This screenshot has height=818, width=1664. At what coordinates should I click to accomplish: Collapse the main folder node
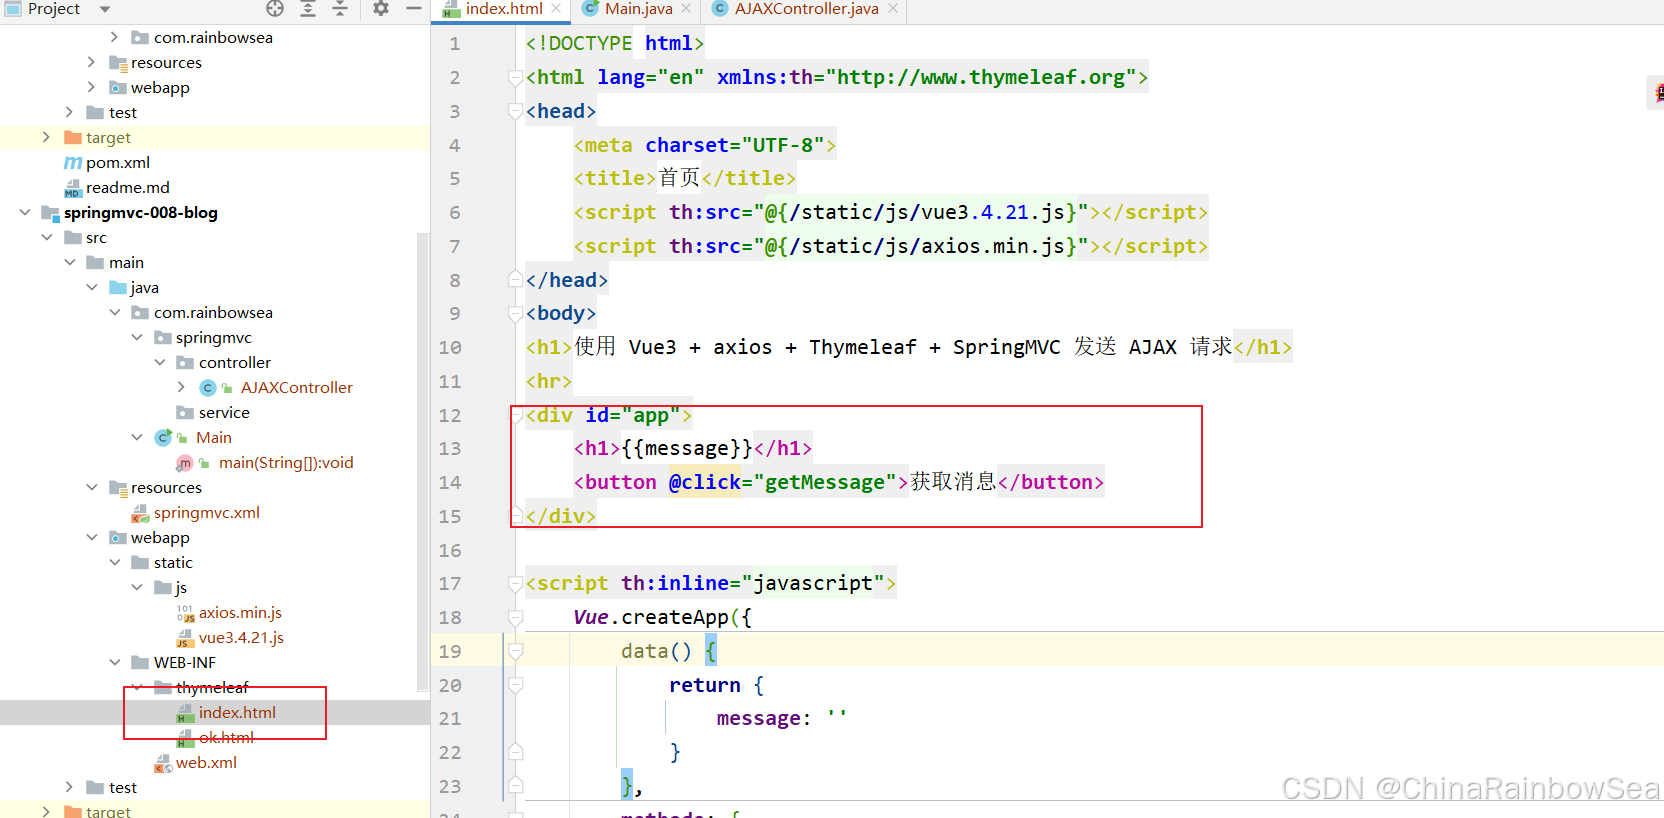click(x=70, y=262)
